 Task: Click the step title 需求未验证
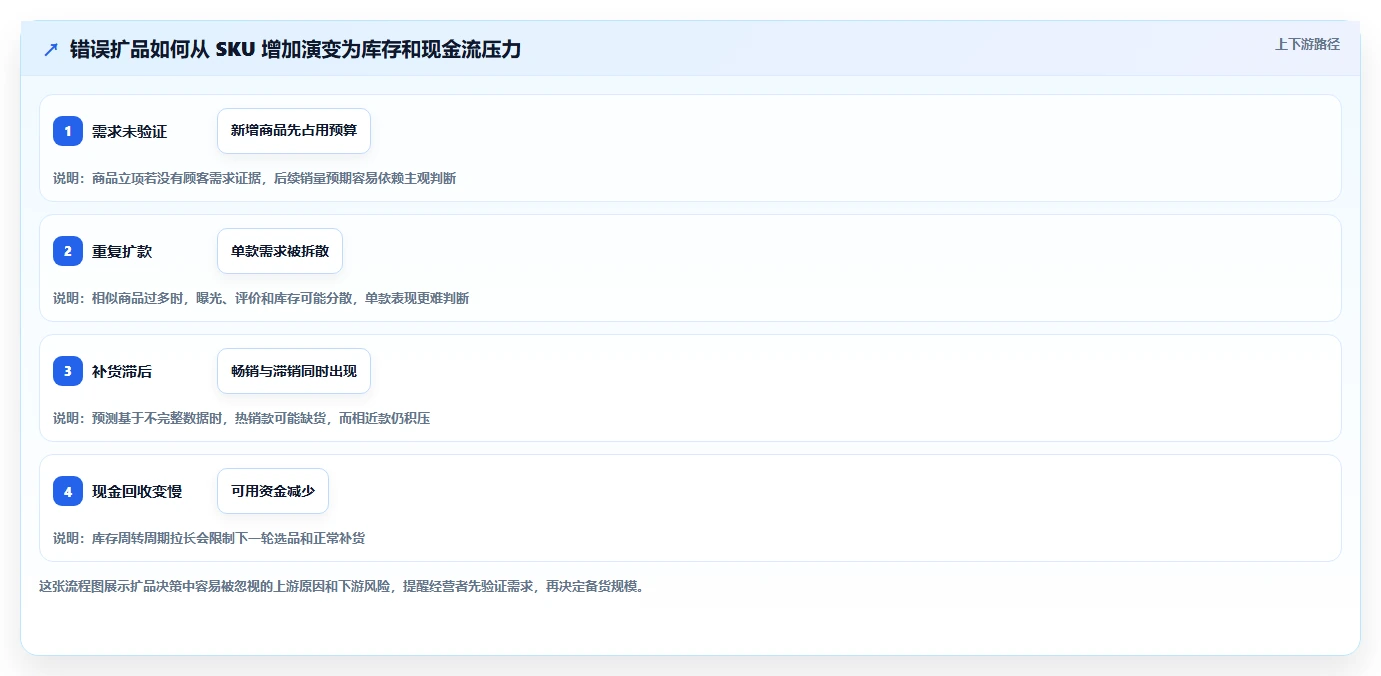pyautogui.click(x=129, y=131)
